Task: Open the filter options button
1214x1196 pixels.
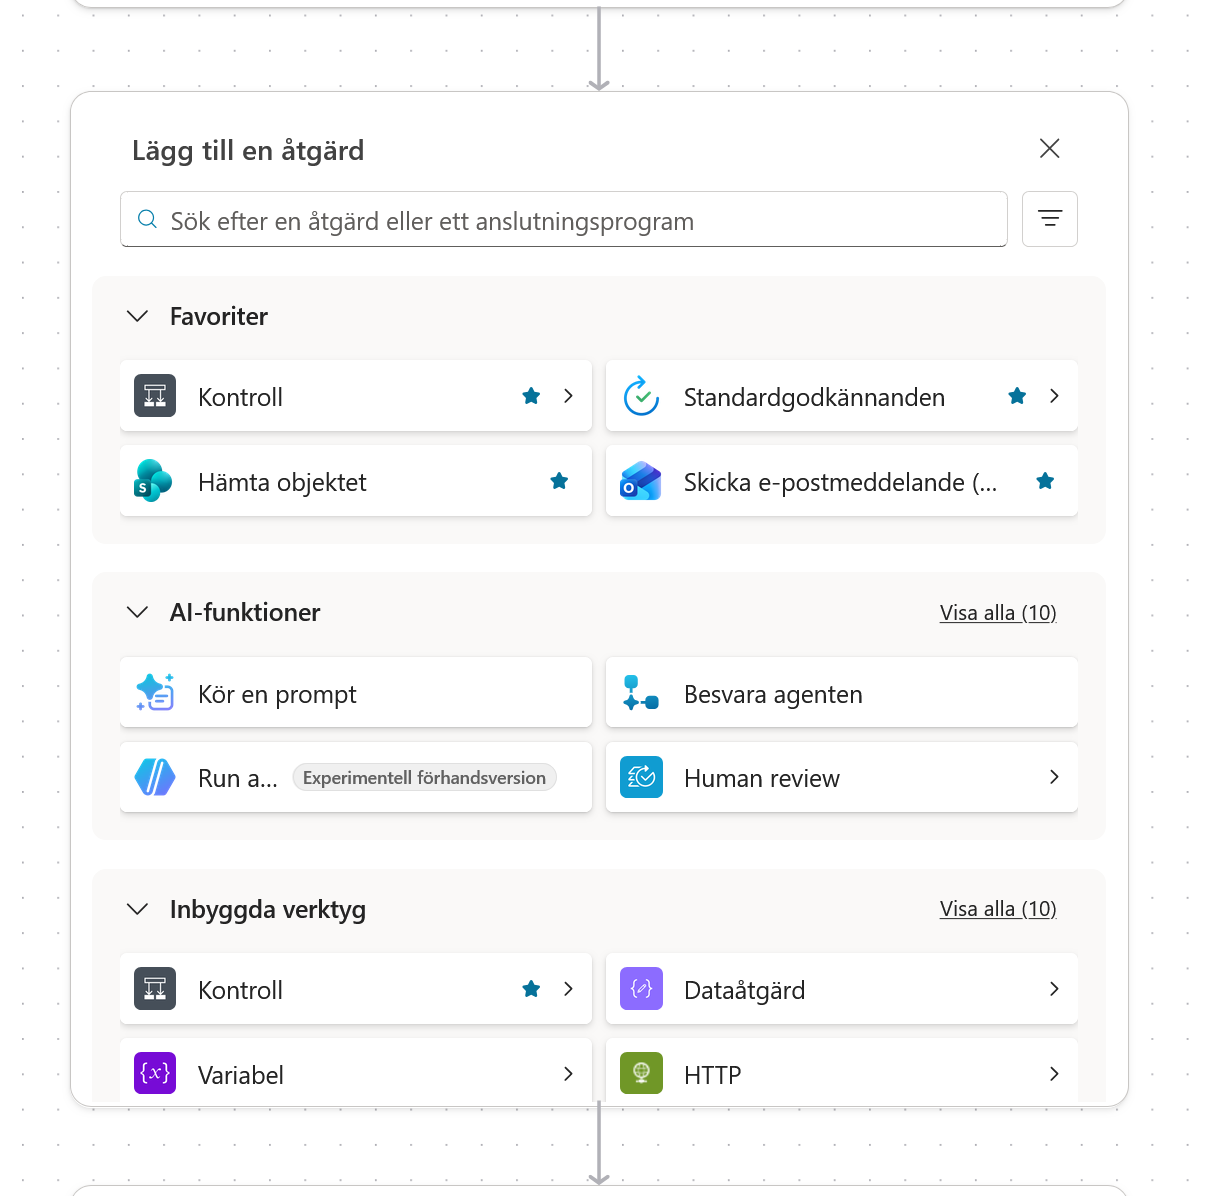Action: tap(1050, 219)
